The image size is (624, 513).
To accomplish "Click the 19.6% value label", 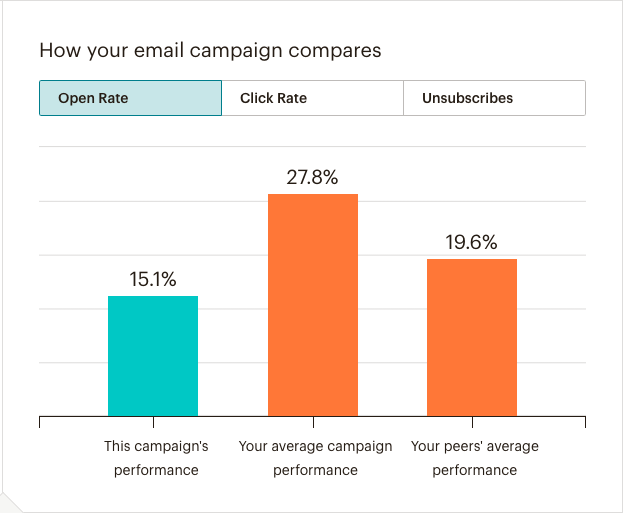I will (x=472, y=243).
